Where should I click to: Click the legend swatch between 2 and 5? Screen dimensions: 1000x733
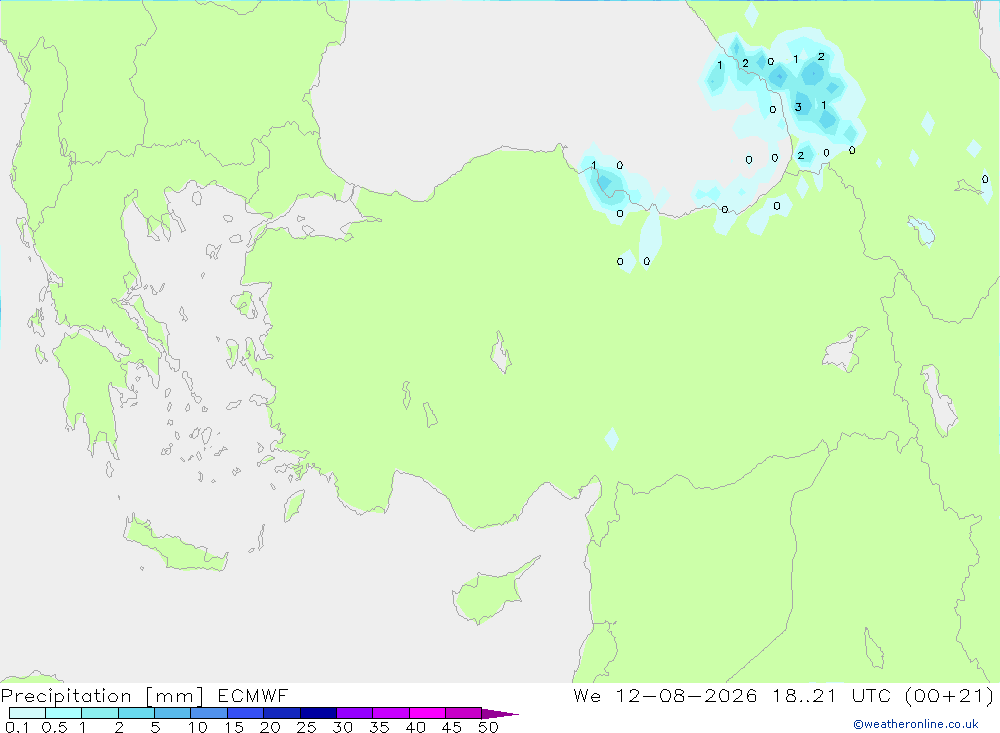(x=136, y=713)
